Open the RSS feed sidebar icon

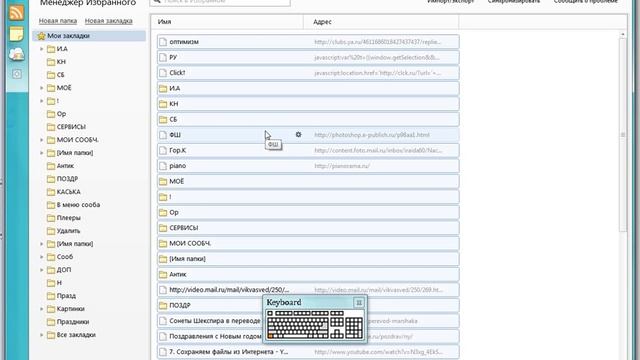[16, 12]
